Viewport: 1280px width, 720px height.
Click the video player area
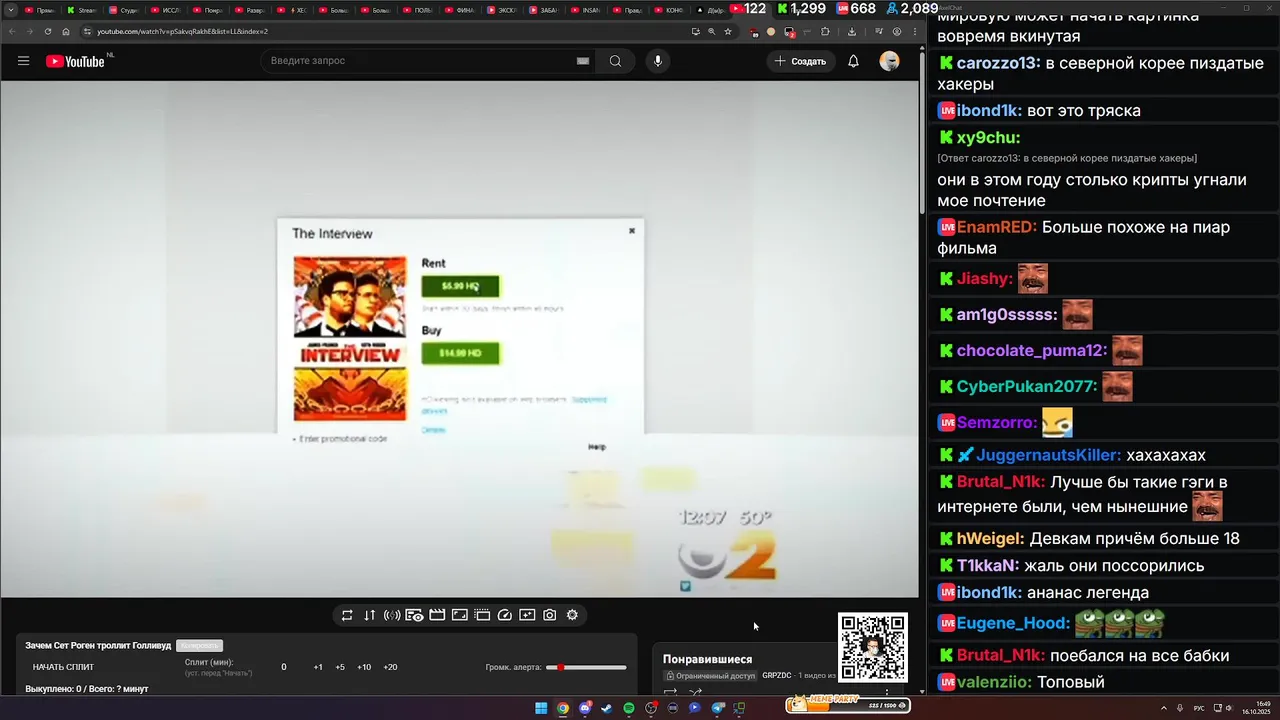pyautogui.click(x=459, y=339)
